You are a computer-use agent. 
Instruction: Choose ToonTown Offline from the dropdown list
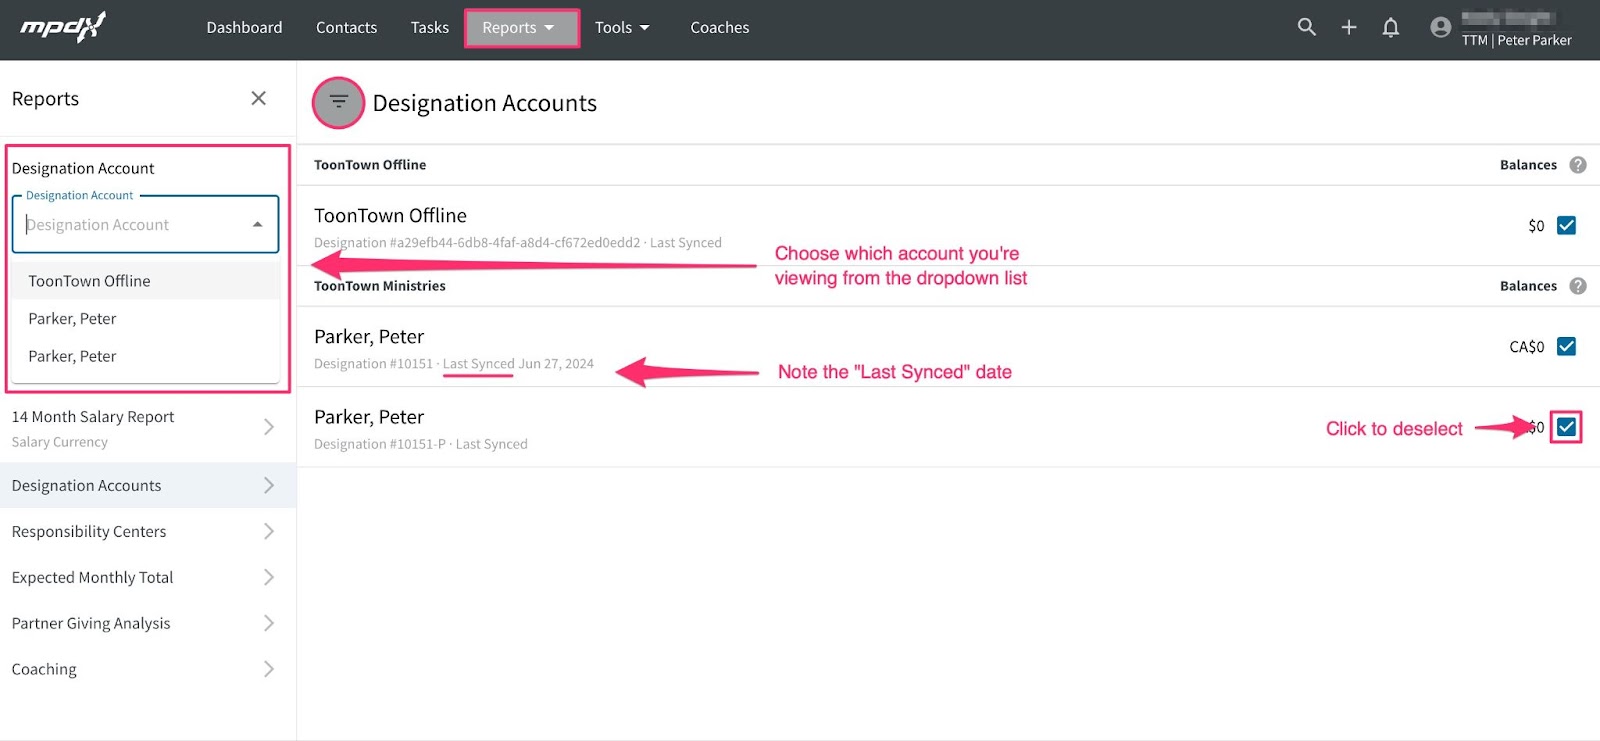[146, 281]
